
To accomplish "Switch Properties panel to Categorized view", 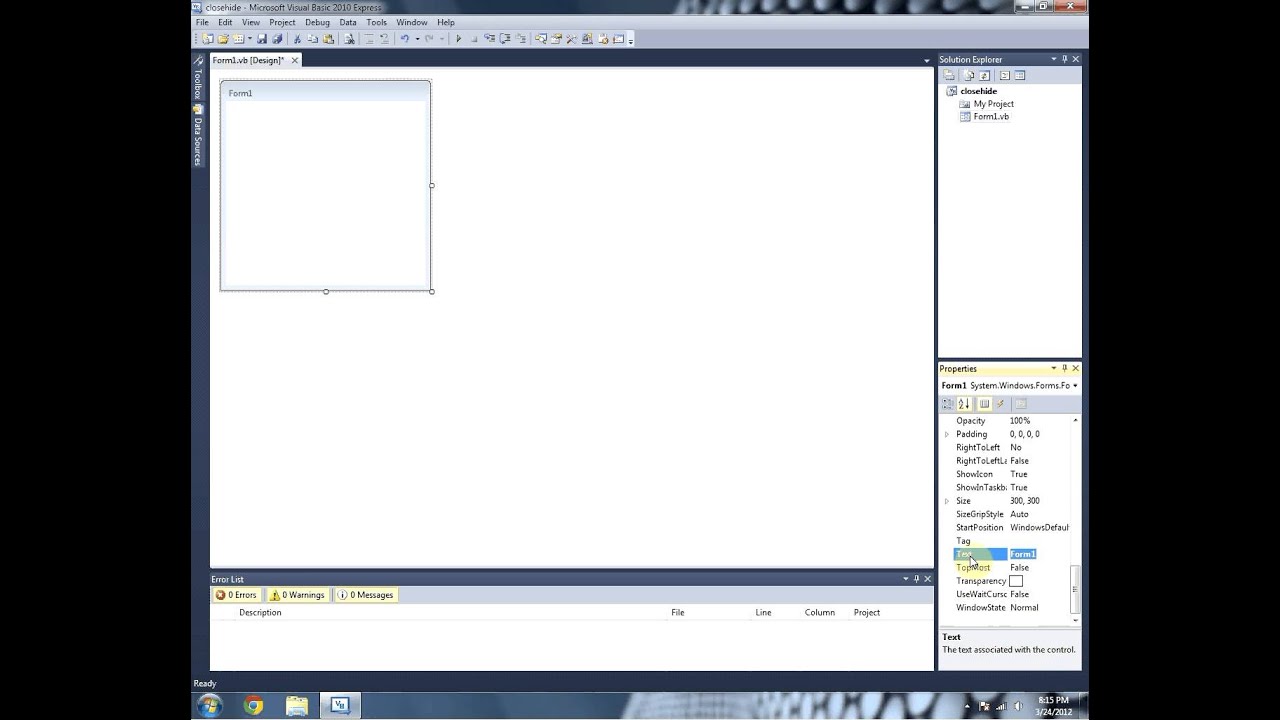I will point(948,404).
